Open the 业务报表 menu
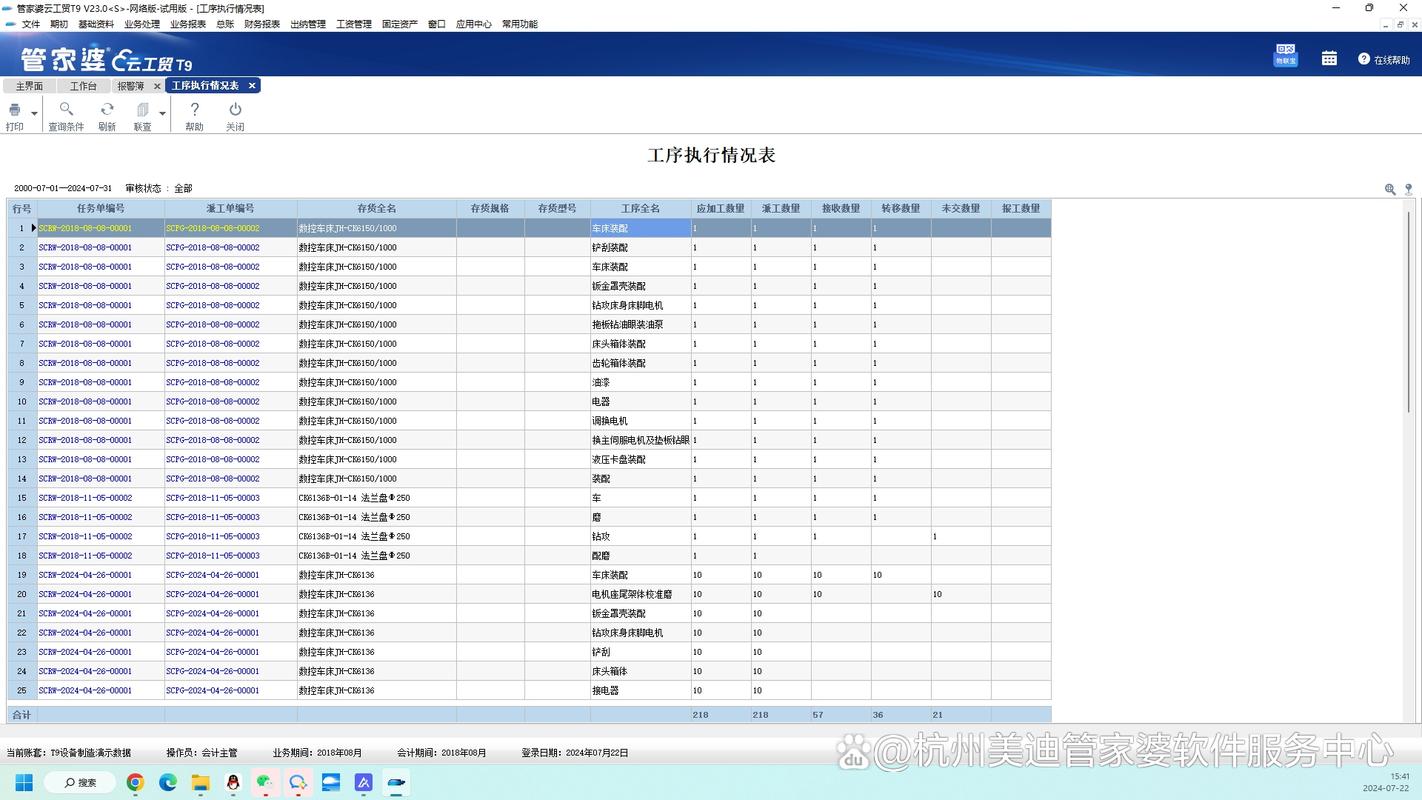Viewport: 1422px width, 800px height. coord(188,24)
